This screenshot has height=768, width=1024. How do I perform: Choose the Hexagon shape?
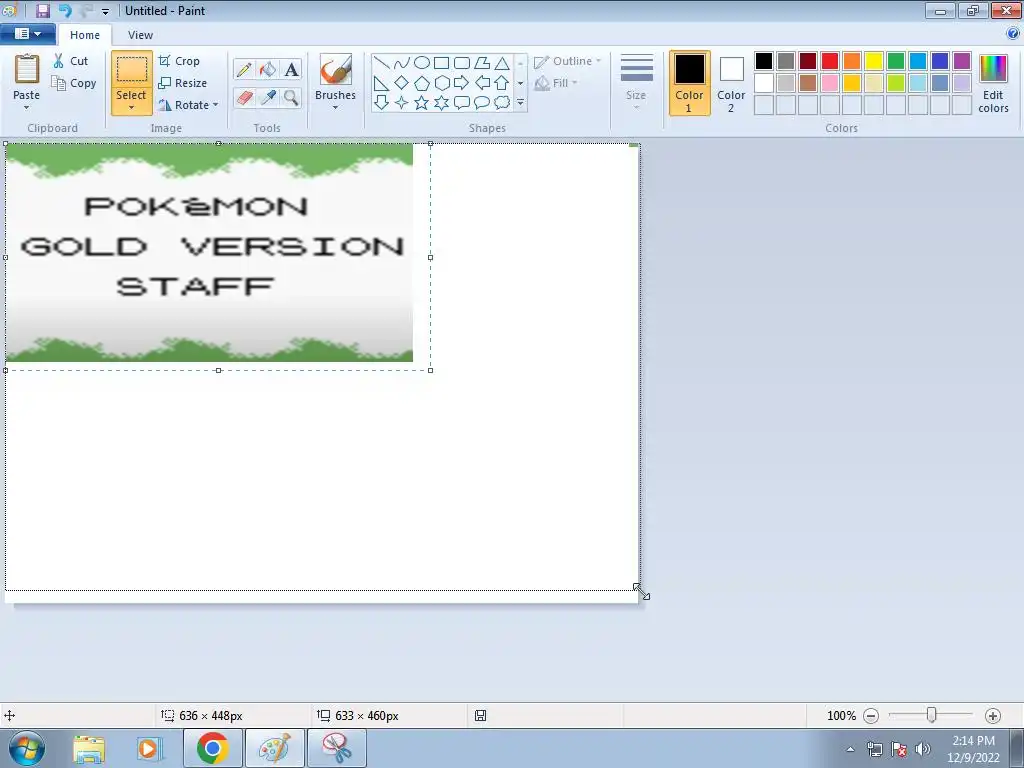tap(441, 83)
